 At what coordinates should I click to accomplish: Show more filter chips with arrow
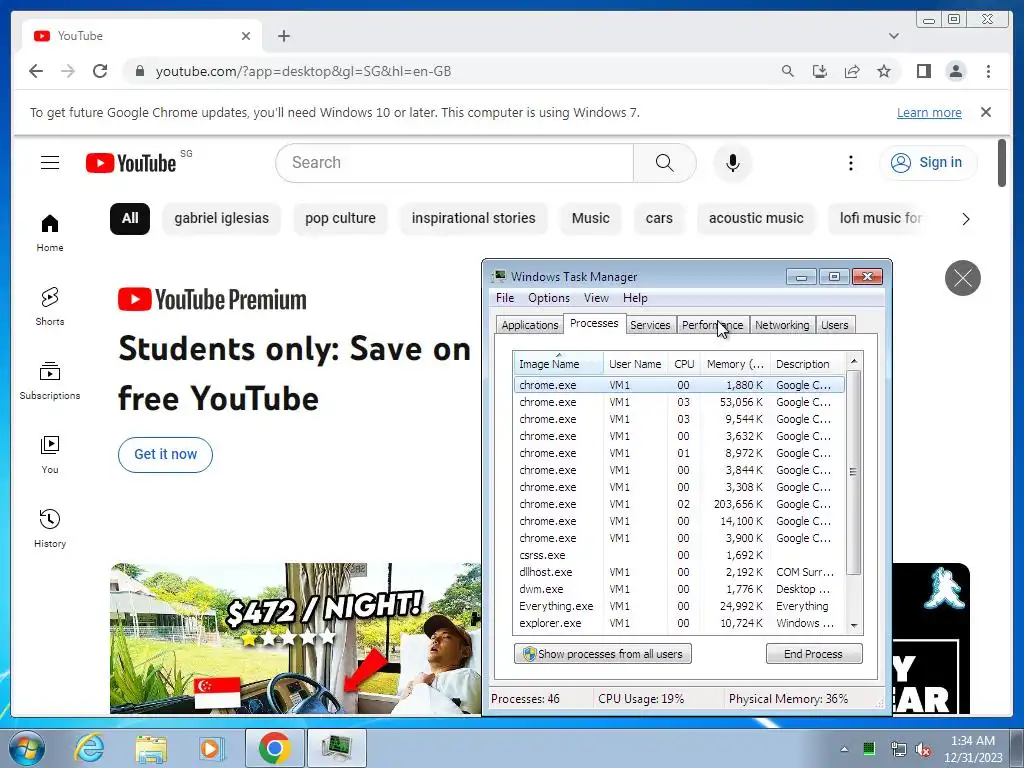(x=965, y=219)
